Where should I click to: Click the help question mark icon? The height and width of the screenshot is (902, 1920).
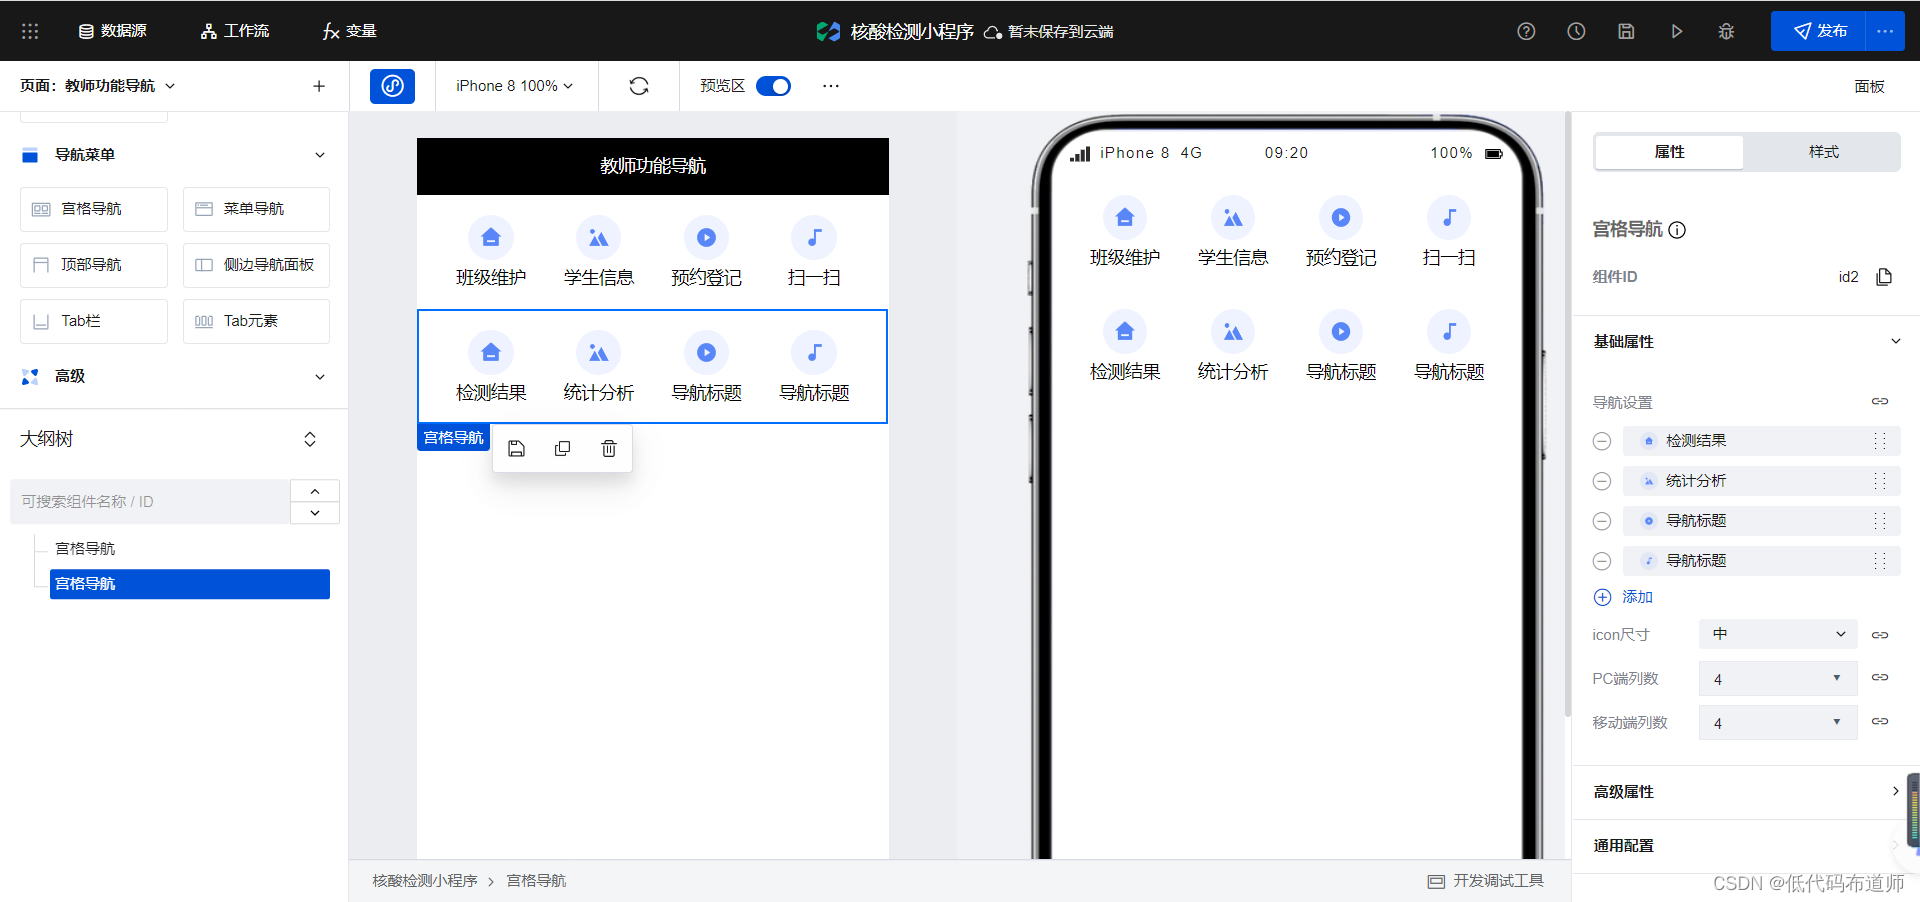(1526, 31)
